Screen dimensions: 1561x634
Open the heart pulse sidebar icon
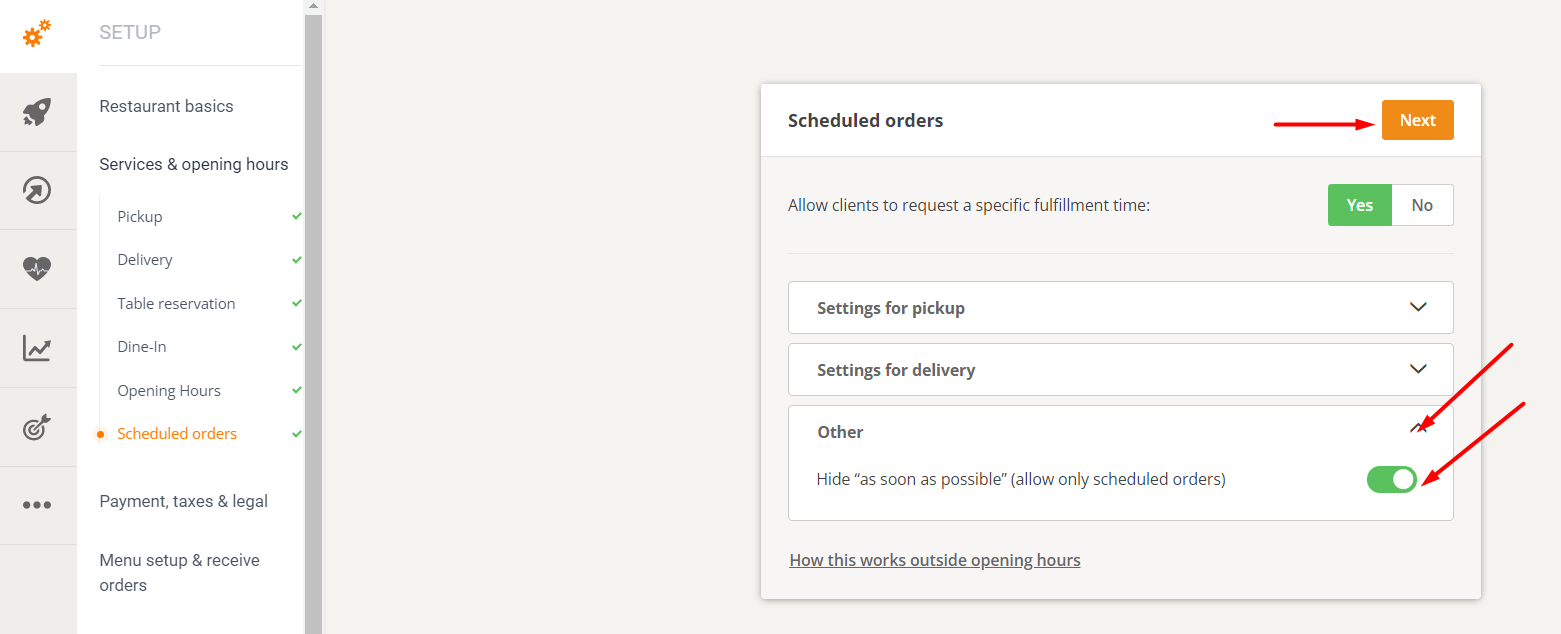tap(37, 268)
